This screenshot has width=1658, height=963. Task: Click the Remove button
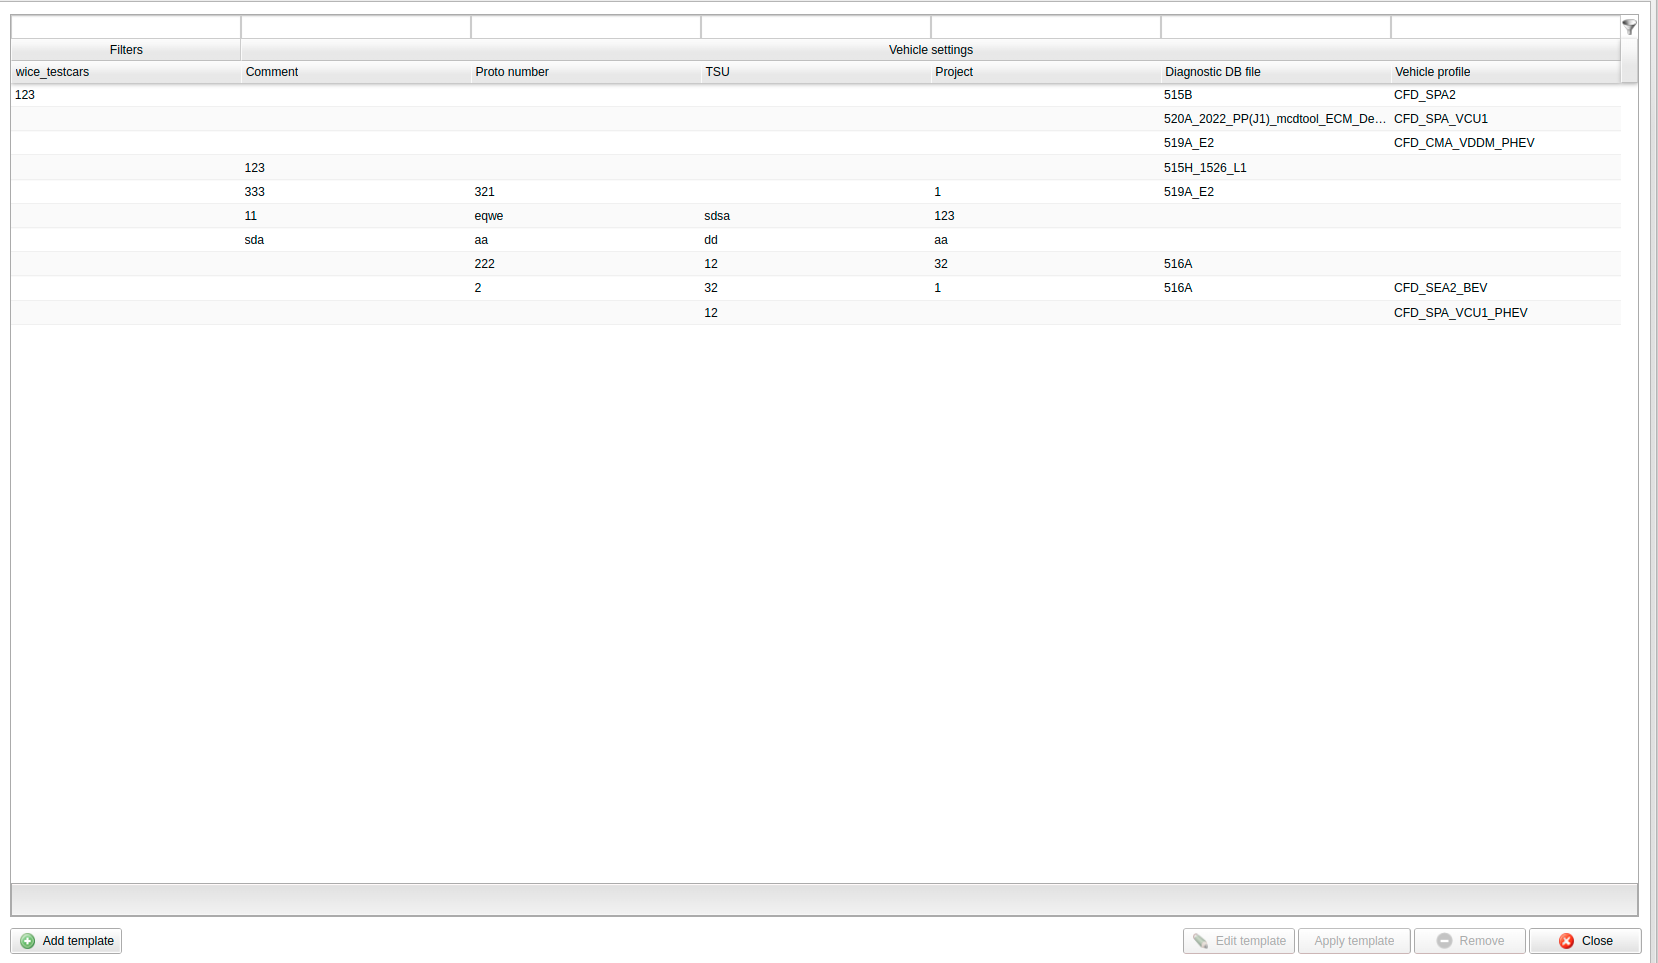(x=1469, y=941)
